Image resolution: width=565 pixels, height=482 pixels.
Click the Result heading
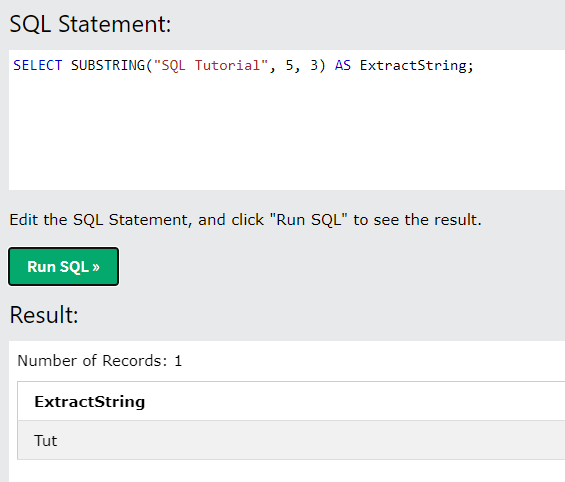(x=44, y=315)
